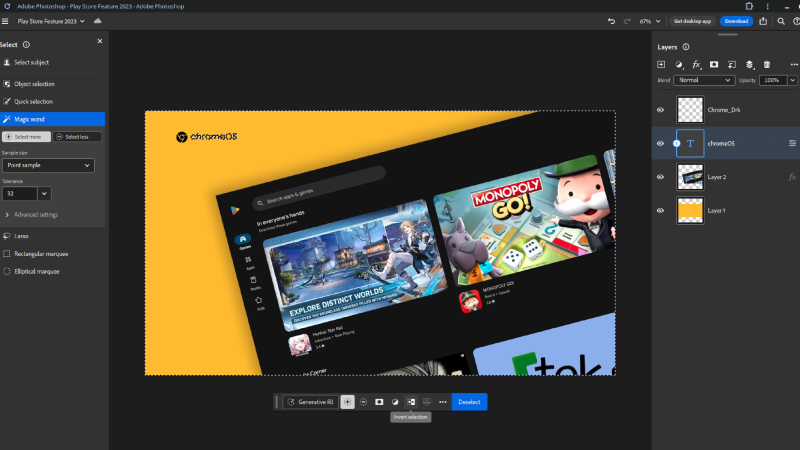Choose Rectangular marquee tool

pyautogui.click(x=35, y=254)
